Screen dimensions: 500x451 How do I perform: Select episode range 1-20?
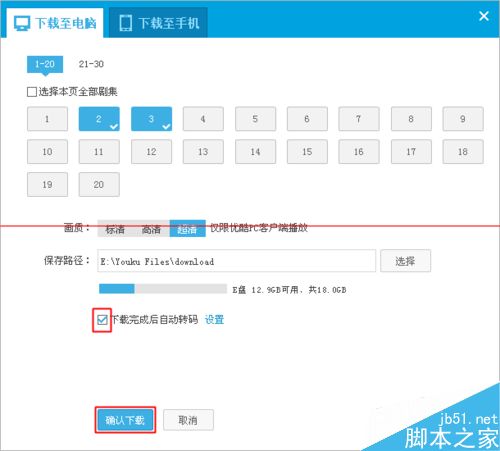[x=45, y=64]
